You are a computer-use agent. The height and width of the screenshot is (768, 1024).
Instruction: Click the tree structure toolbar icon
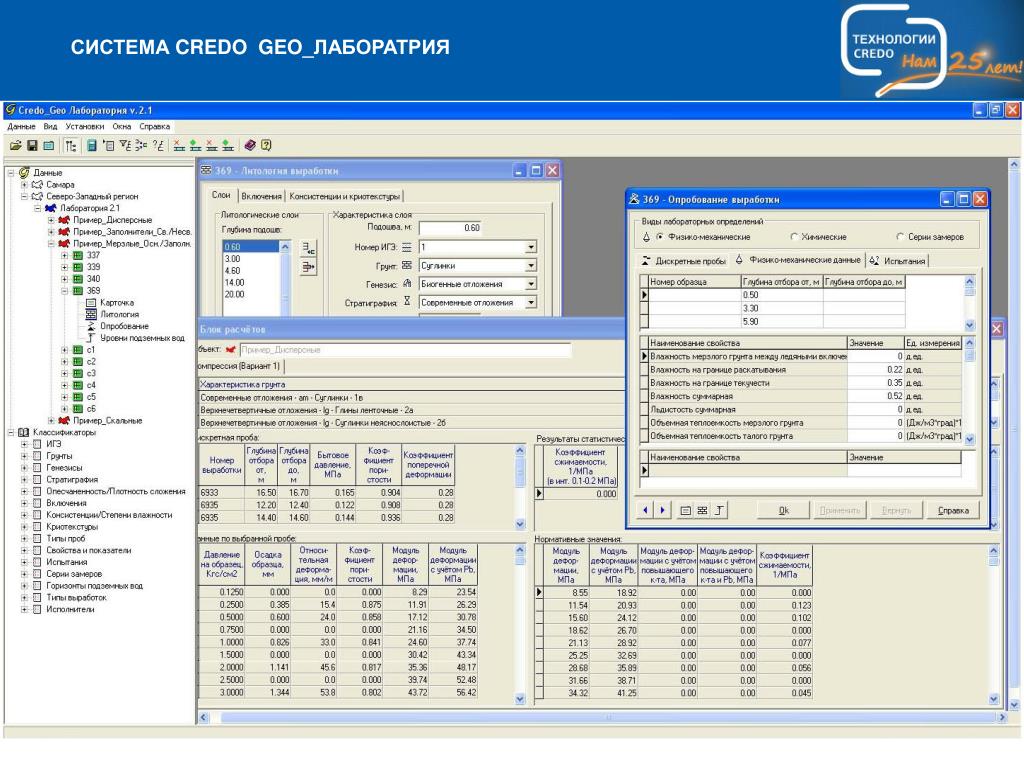(71, 146)
